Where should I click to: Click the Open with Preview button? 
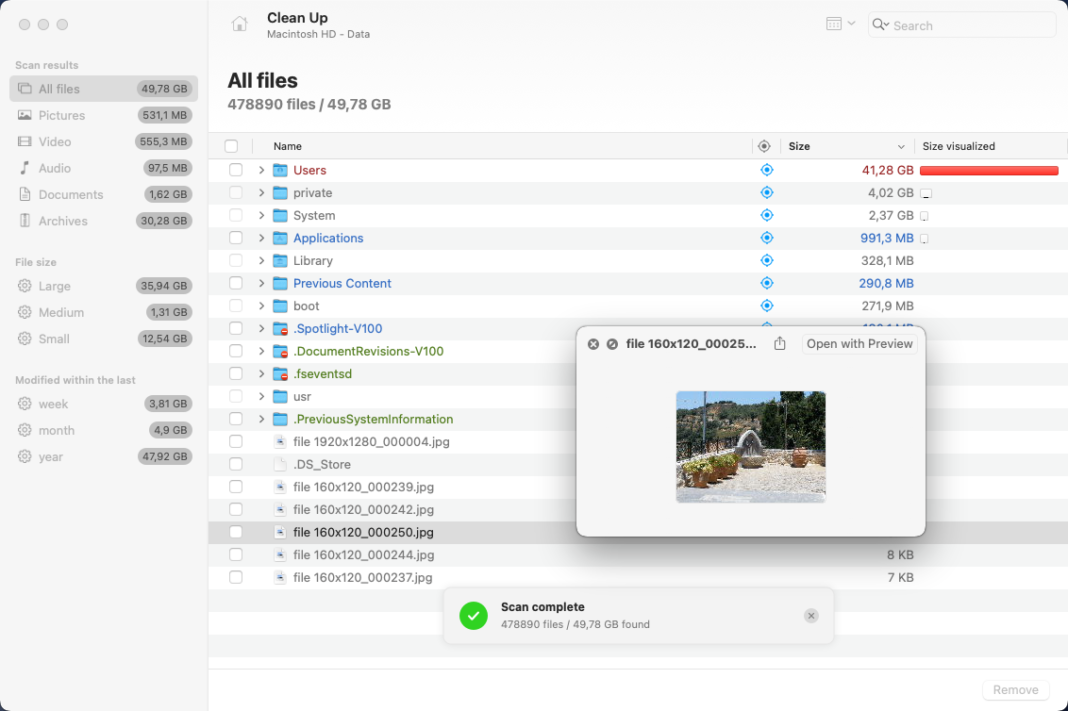[859, 343]
